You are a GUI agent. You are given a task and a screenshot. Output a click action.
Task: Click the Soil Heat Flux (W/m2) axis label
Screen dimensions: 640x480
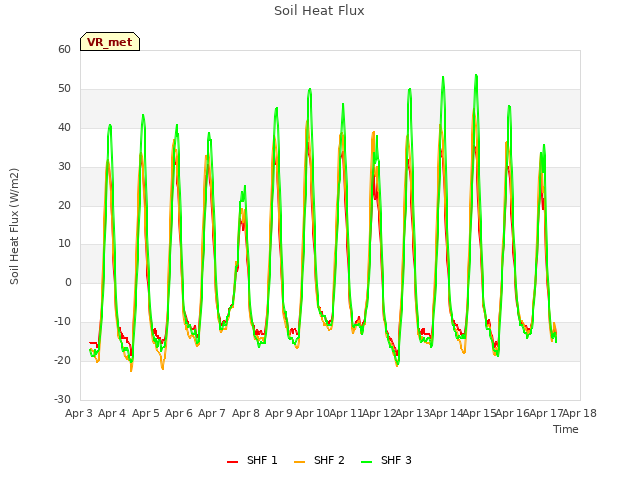pos(14,226)
